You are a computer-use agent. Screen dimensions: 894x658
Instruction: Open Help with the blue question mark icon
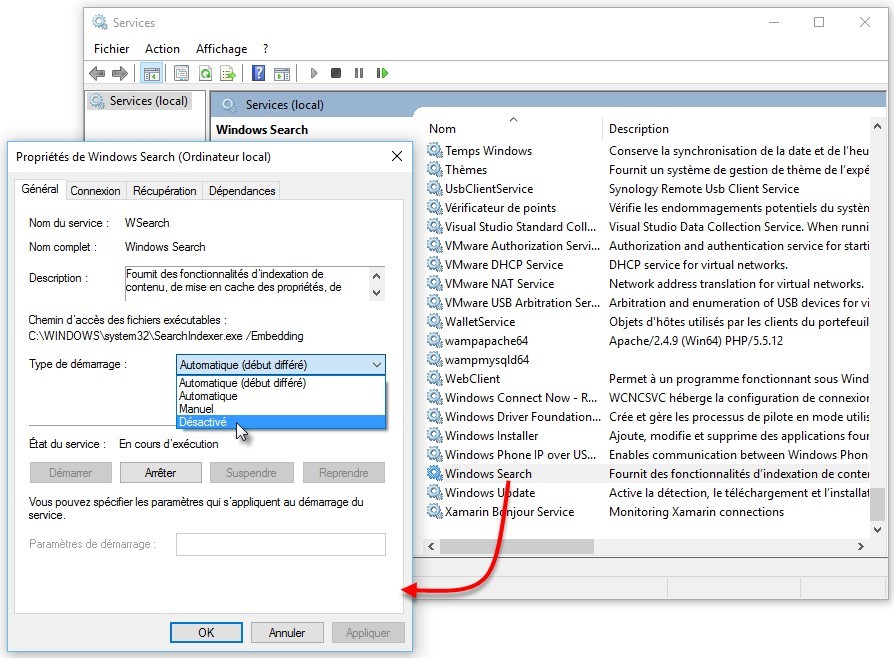click(258, 73)
